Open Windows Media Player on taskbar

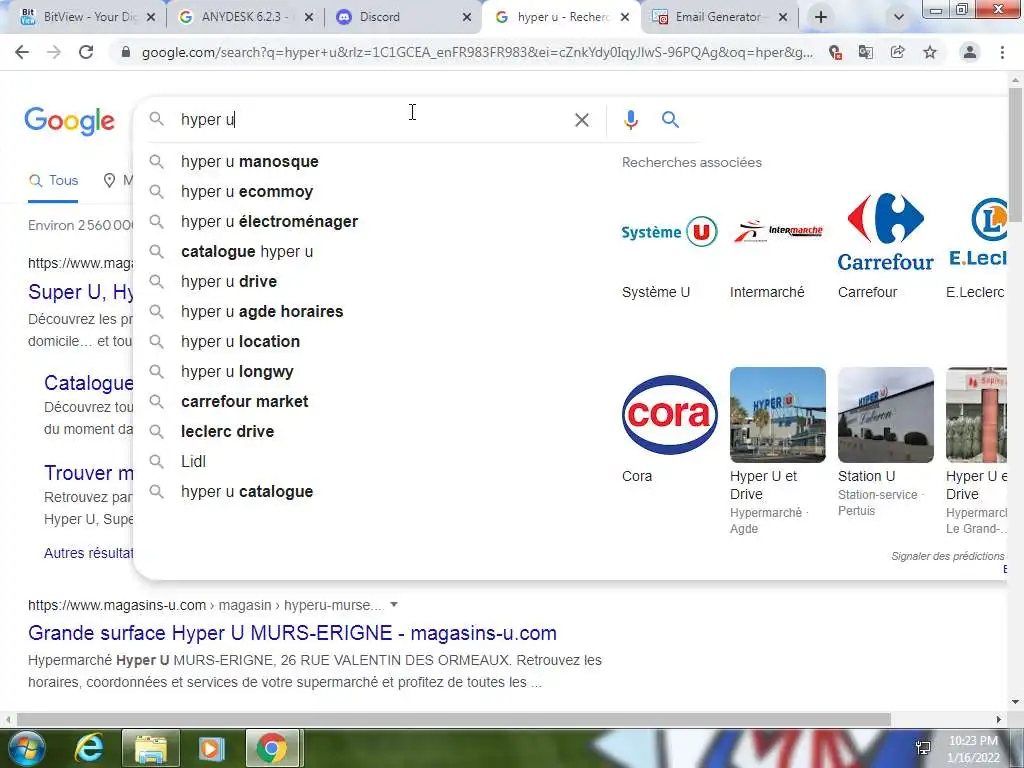pos(212,748)
